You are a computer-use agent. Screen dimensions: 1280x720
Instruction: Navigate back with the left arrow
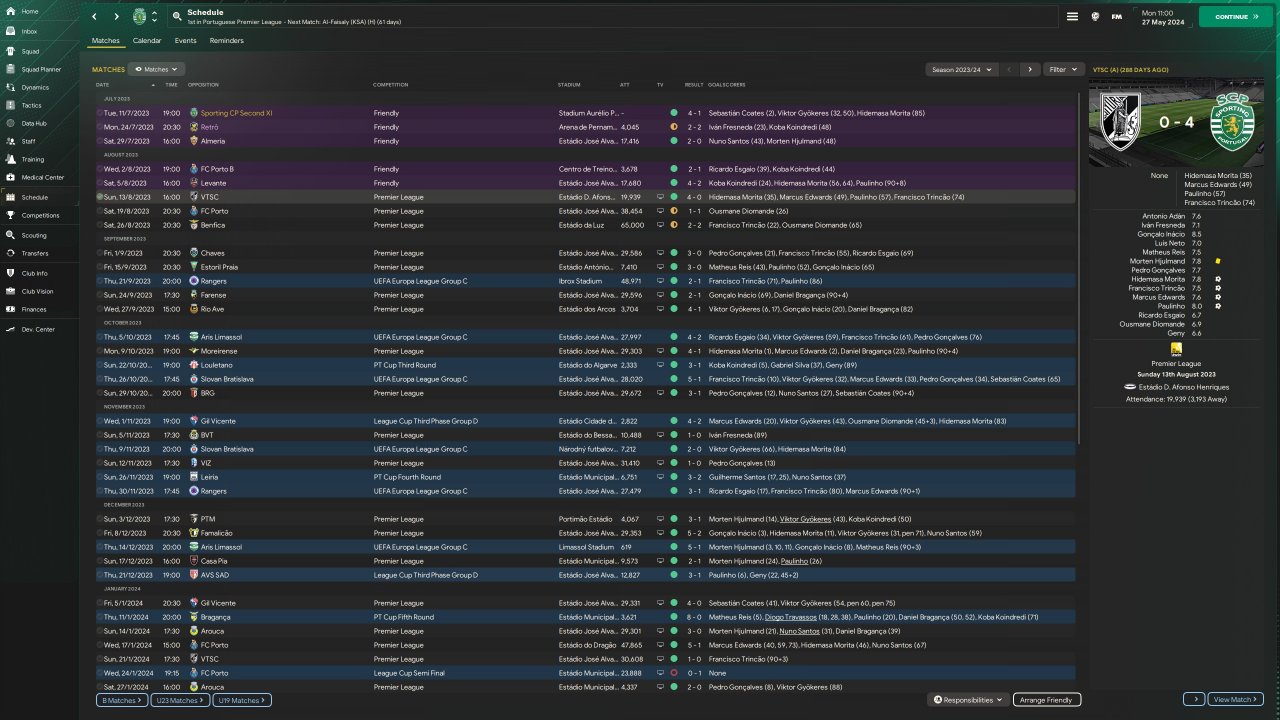coord(95,17)
